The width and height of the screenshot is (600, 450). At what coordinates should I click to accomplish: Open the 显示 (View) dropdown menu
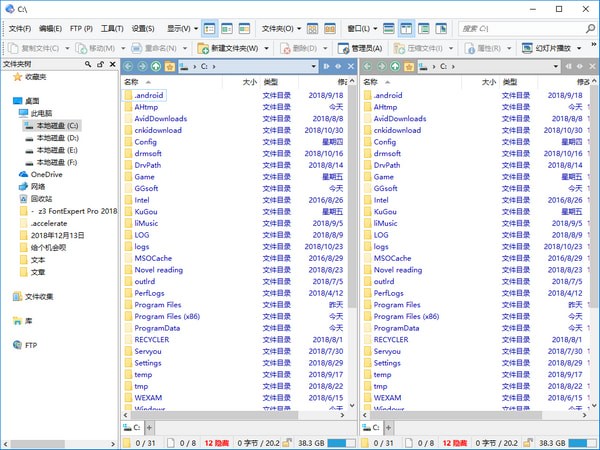[x=180, y=28]
